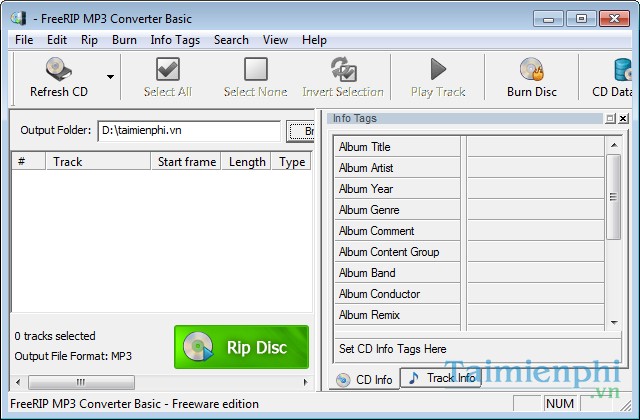Undock the Info Tags panel float button
This screenshot has height=420, width=640.
coord(610,118)
